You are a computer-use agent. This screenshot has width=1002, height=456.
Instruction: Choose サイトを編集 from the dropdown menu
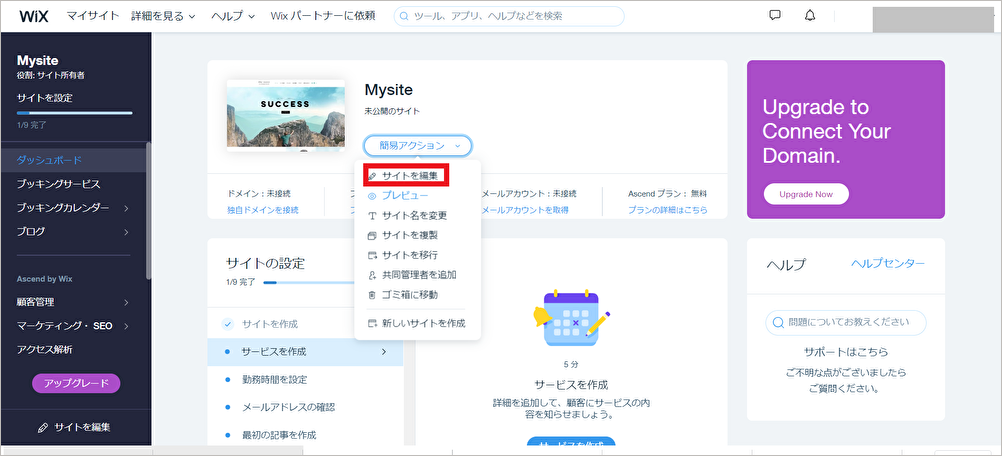(x=410, y=176)
